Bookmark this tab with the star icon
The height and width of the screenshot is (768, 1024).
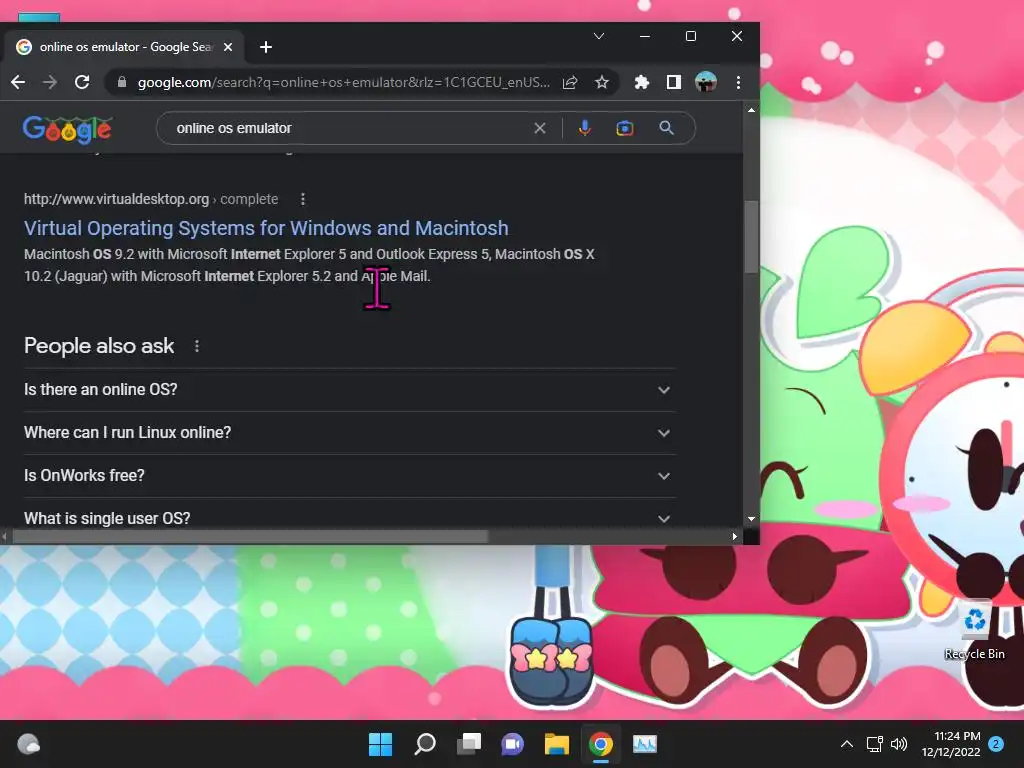[601, 82]
